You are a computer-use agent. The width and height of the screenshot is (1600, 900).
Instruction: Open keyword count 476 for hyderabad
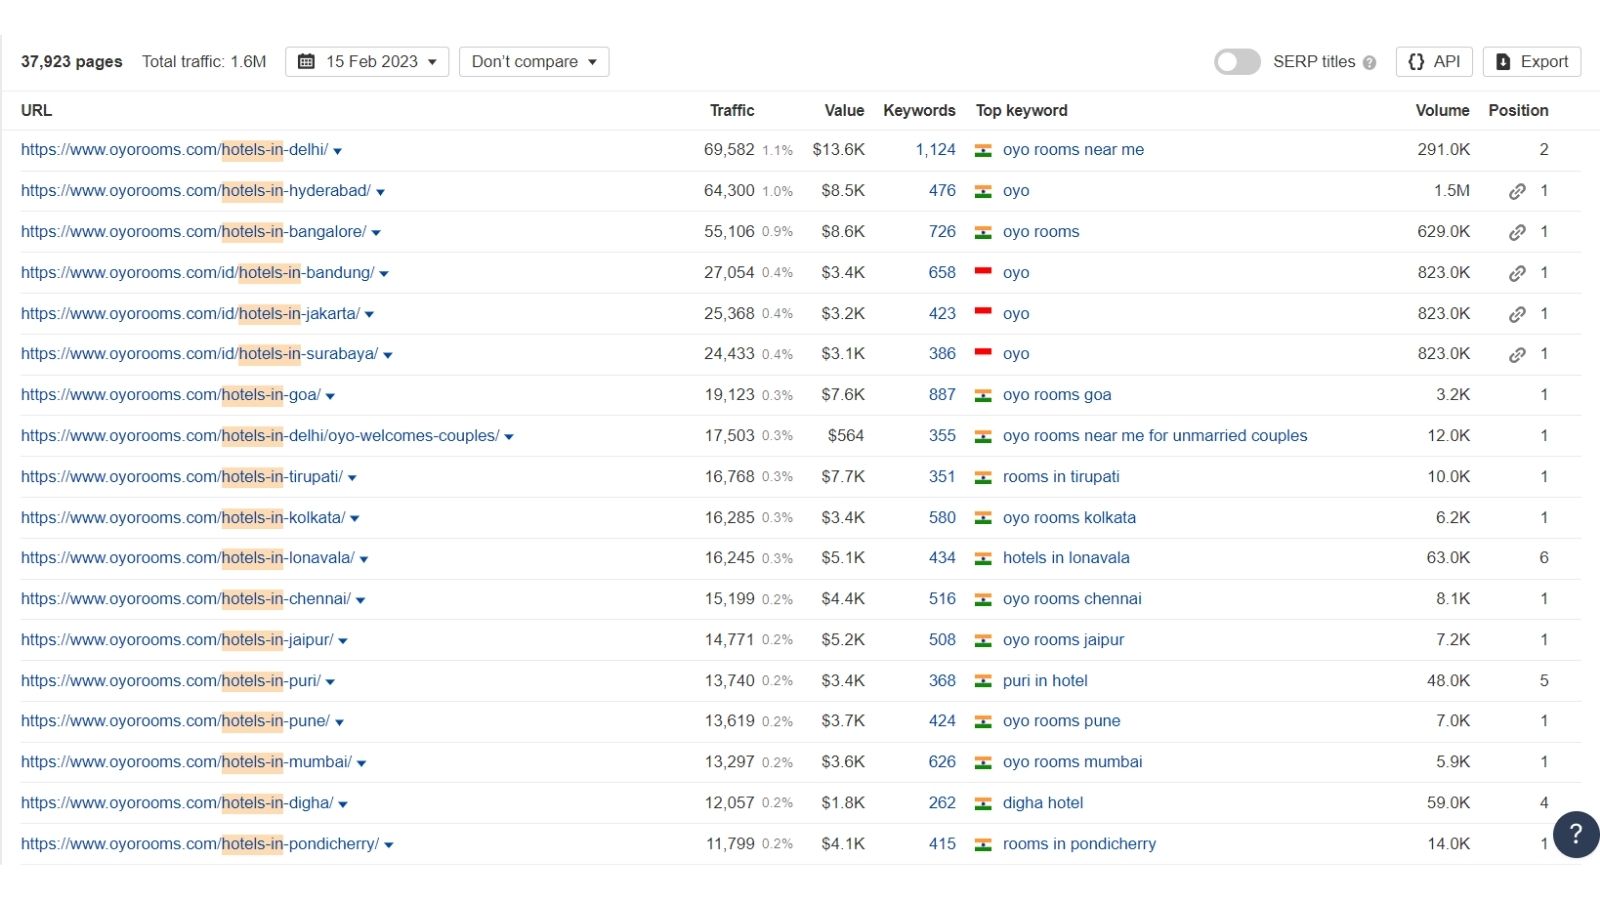click(942, 191)
